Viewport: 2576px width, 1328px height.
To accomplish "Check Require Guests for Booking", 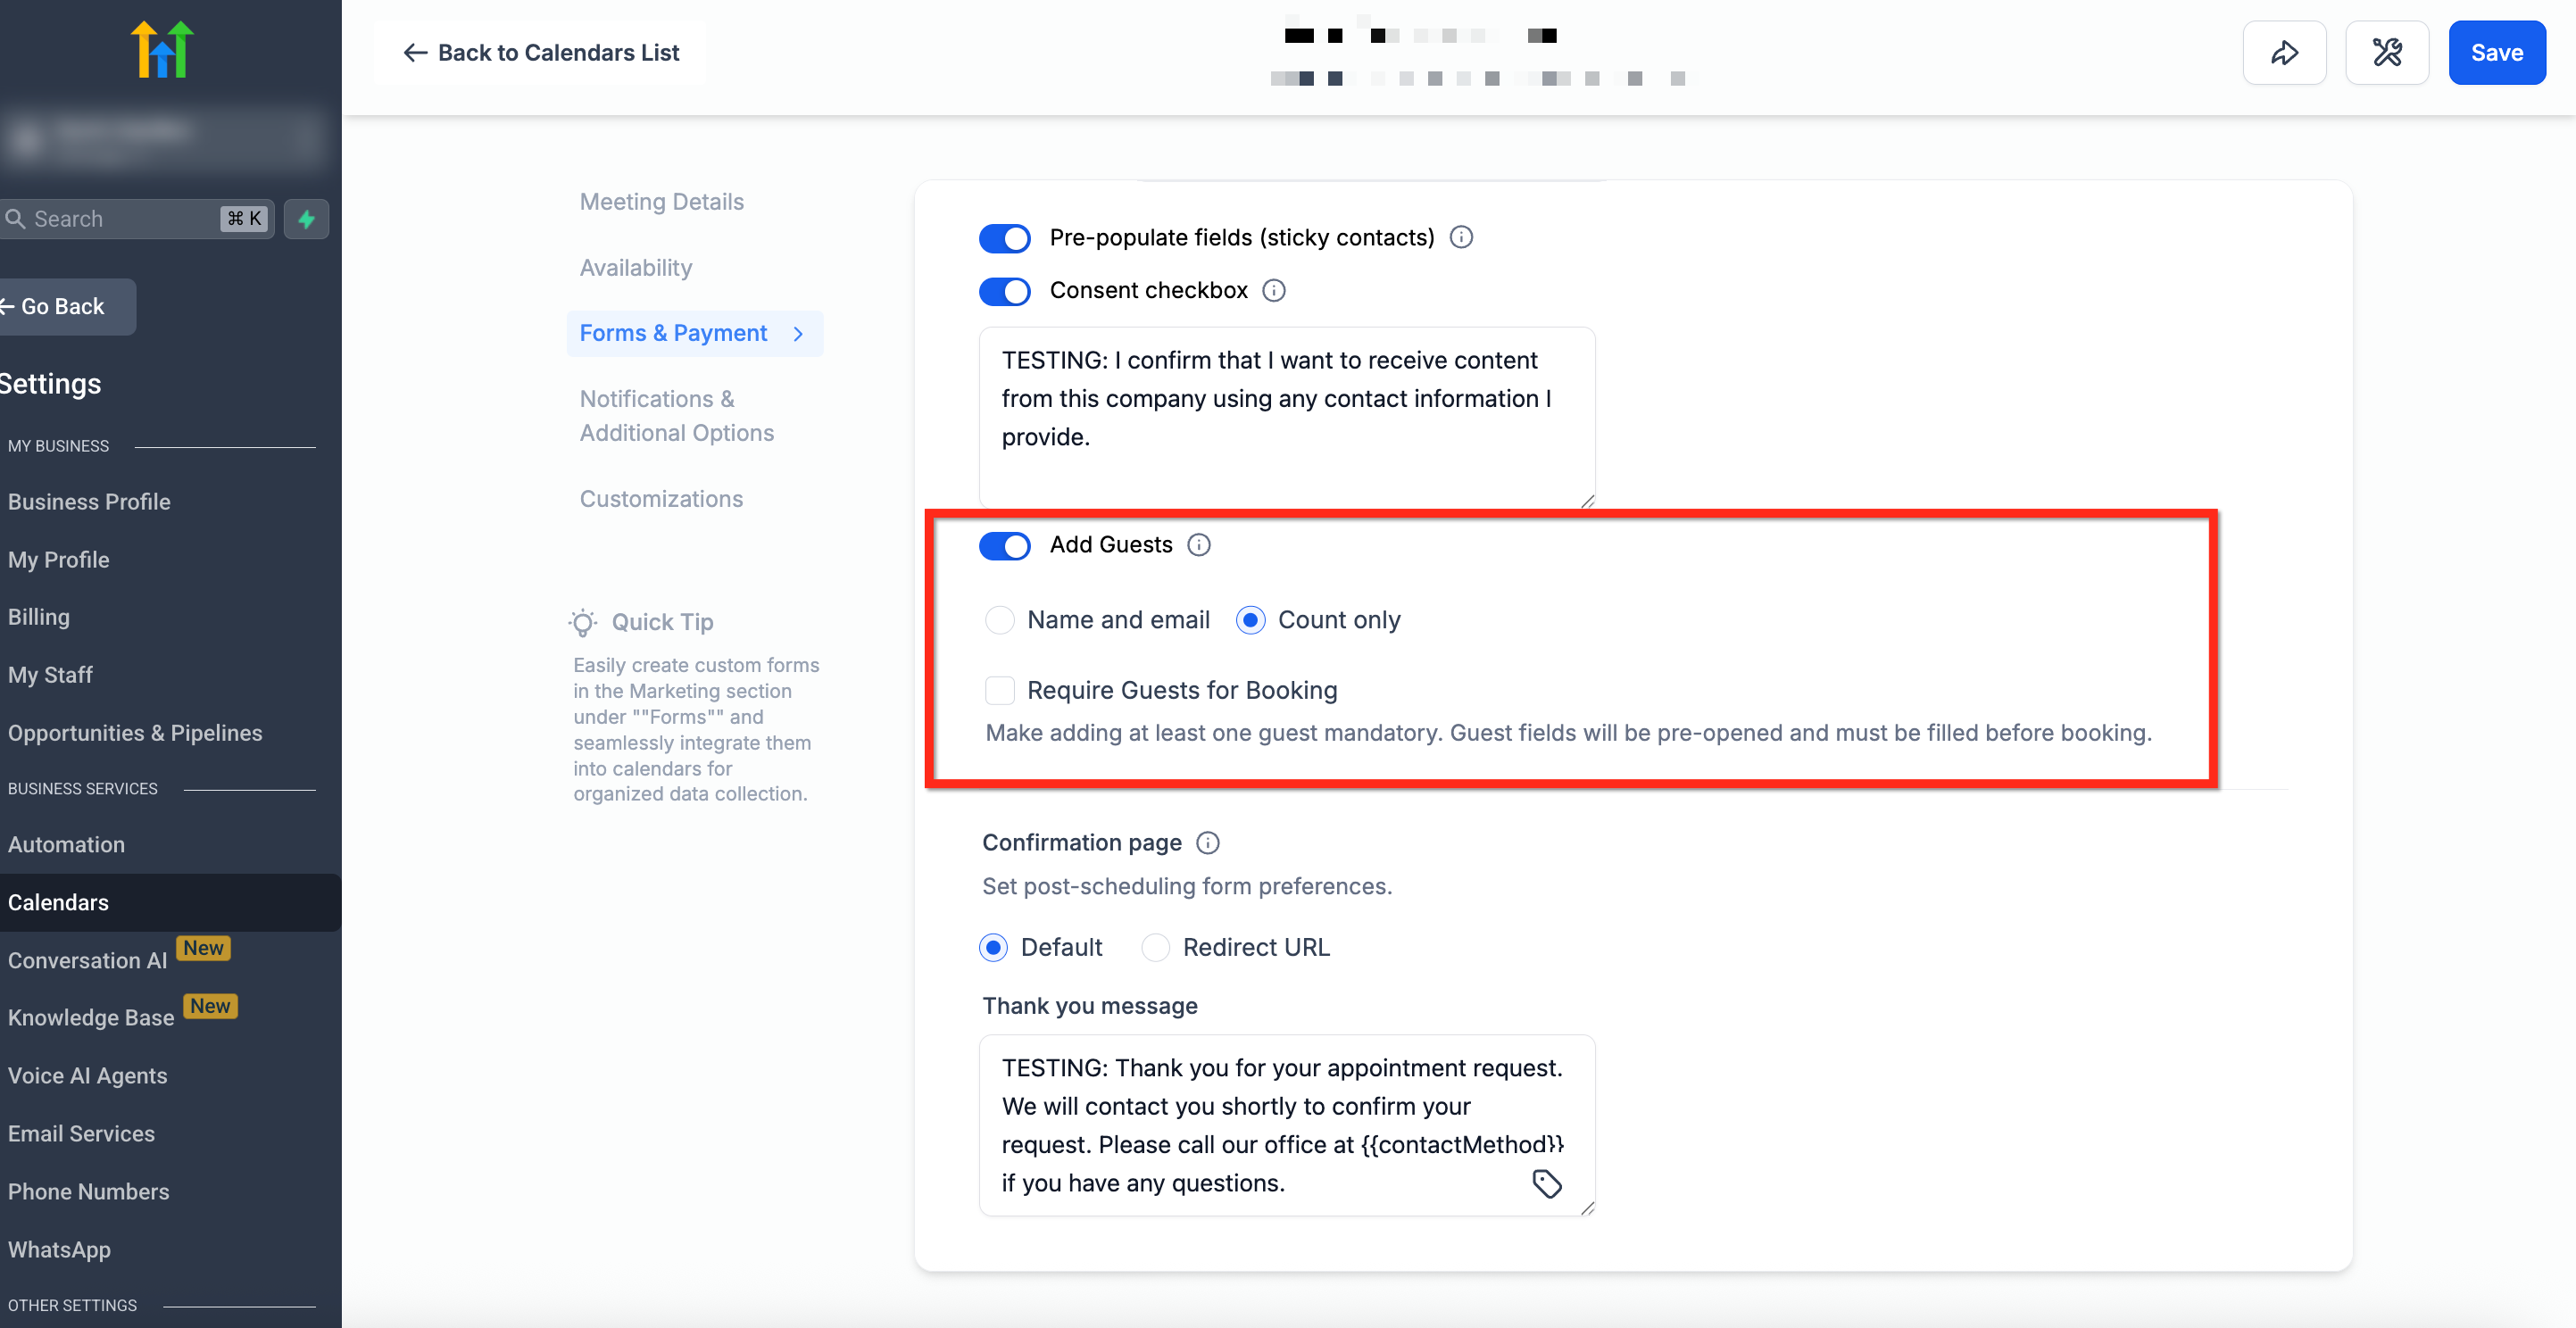I will (999, 691).
